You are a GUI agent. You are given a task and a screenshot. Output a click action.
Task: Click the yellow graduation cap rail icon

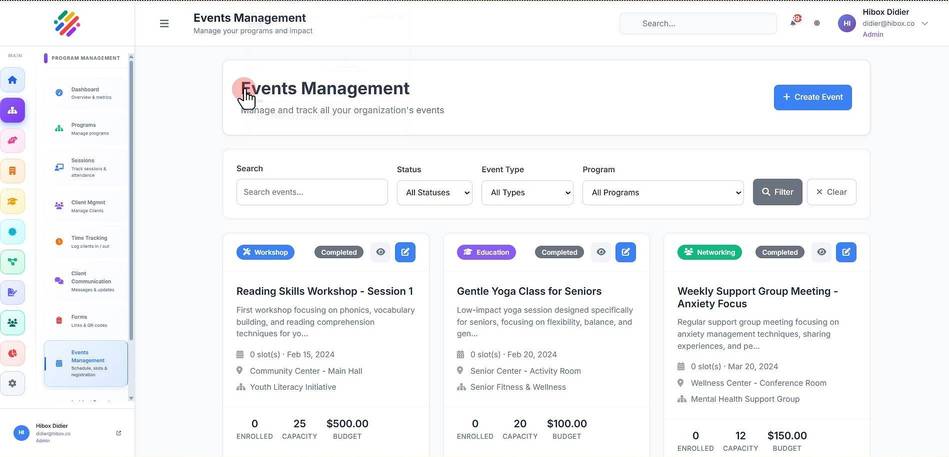tap(12, 202)
